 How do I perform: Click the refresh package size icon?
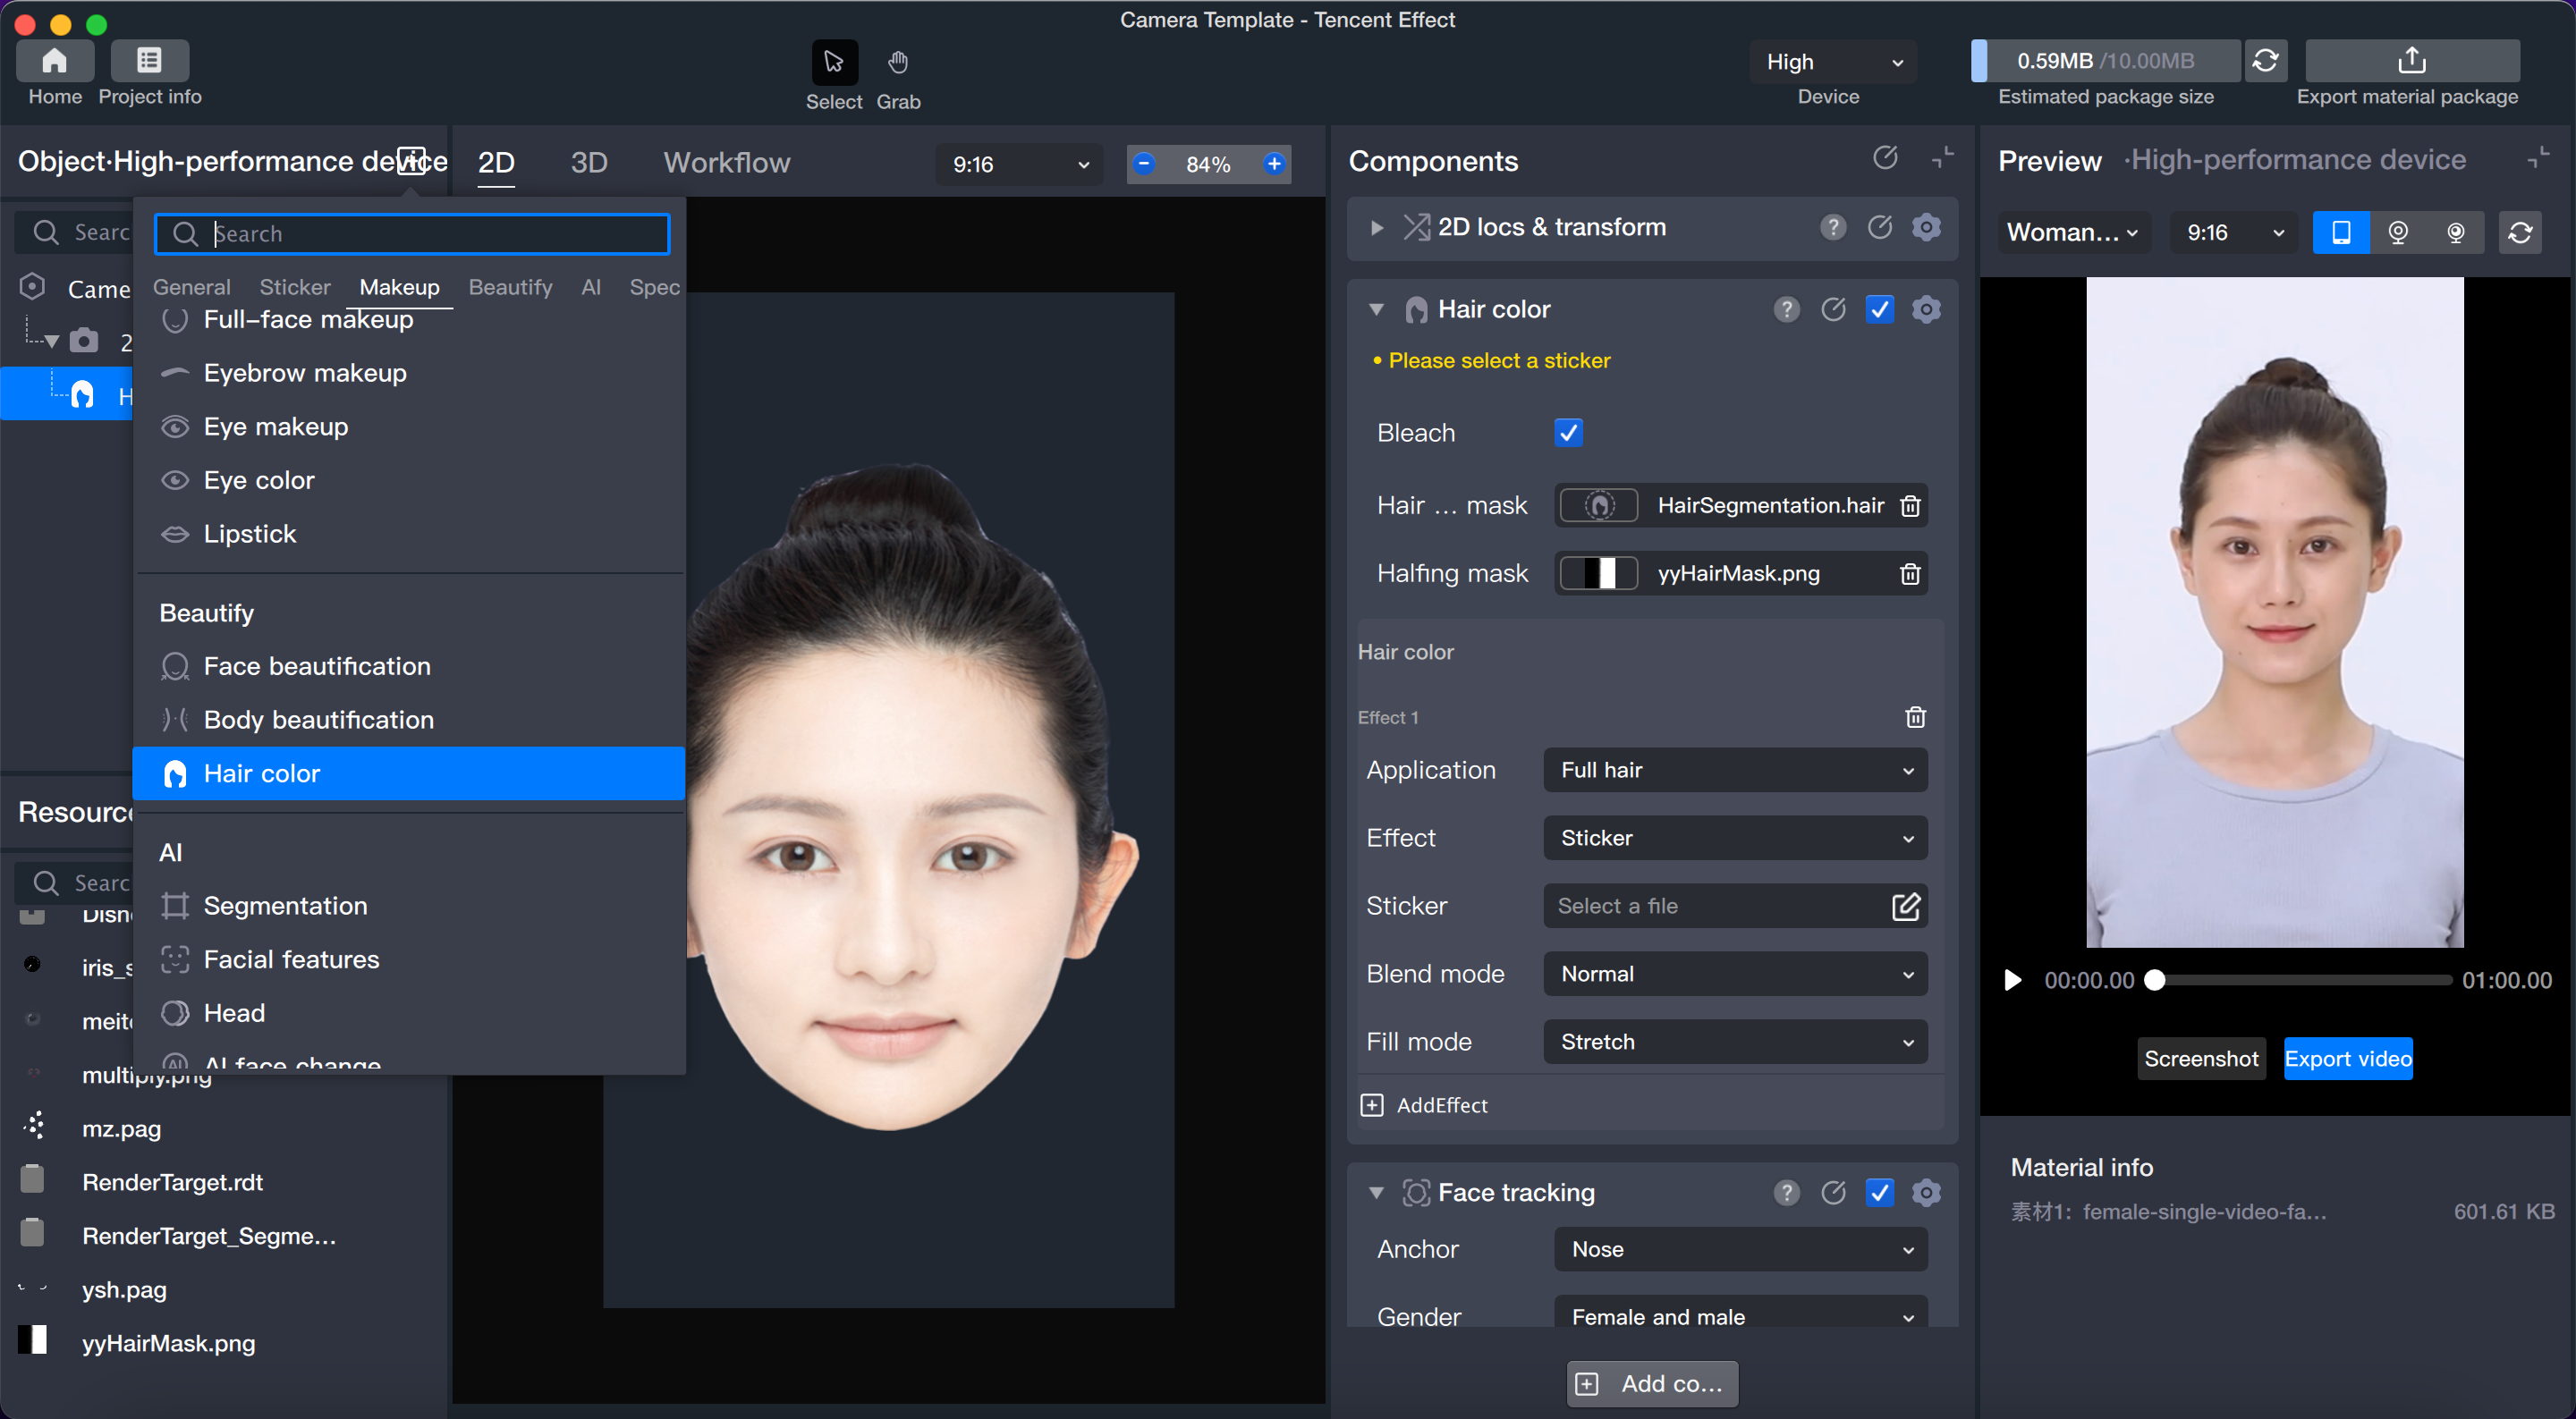2265,61
